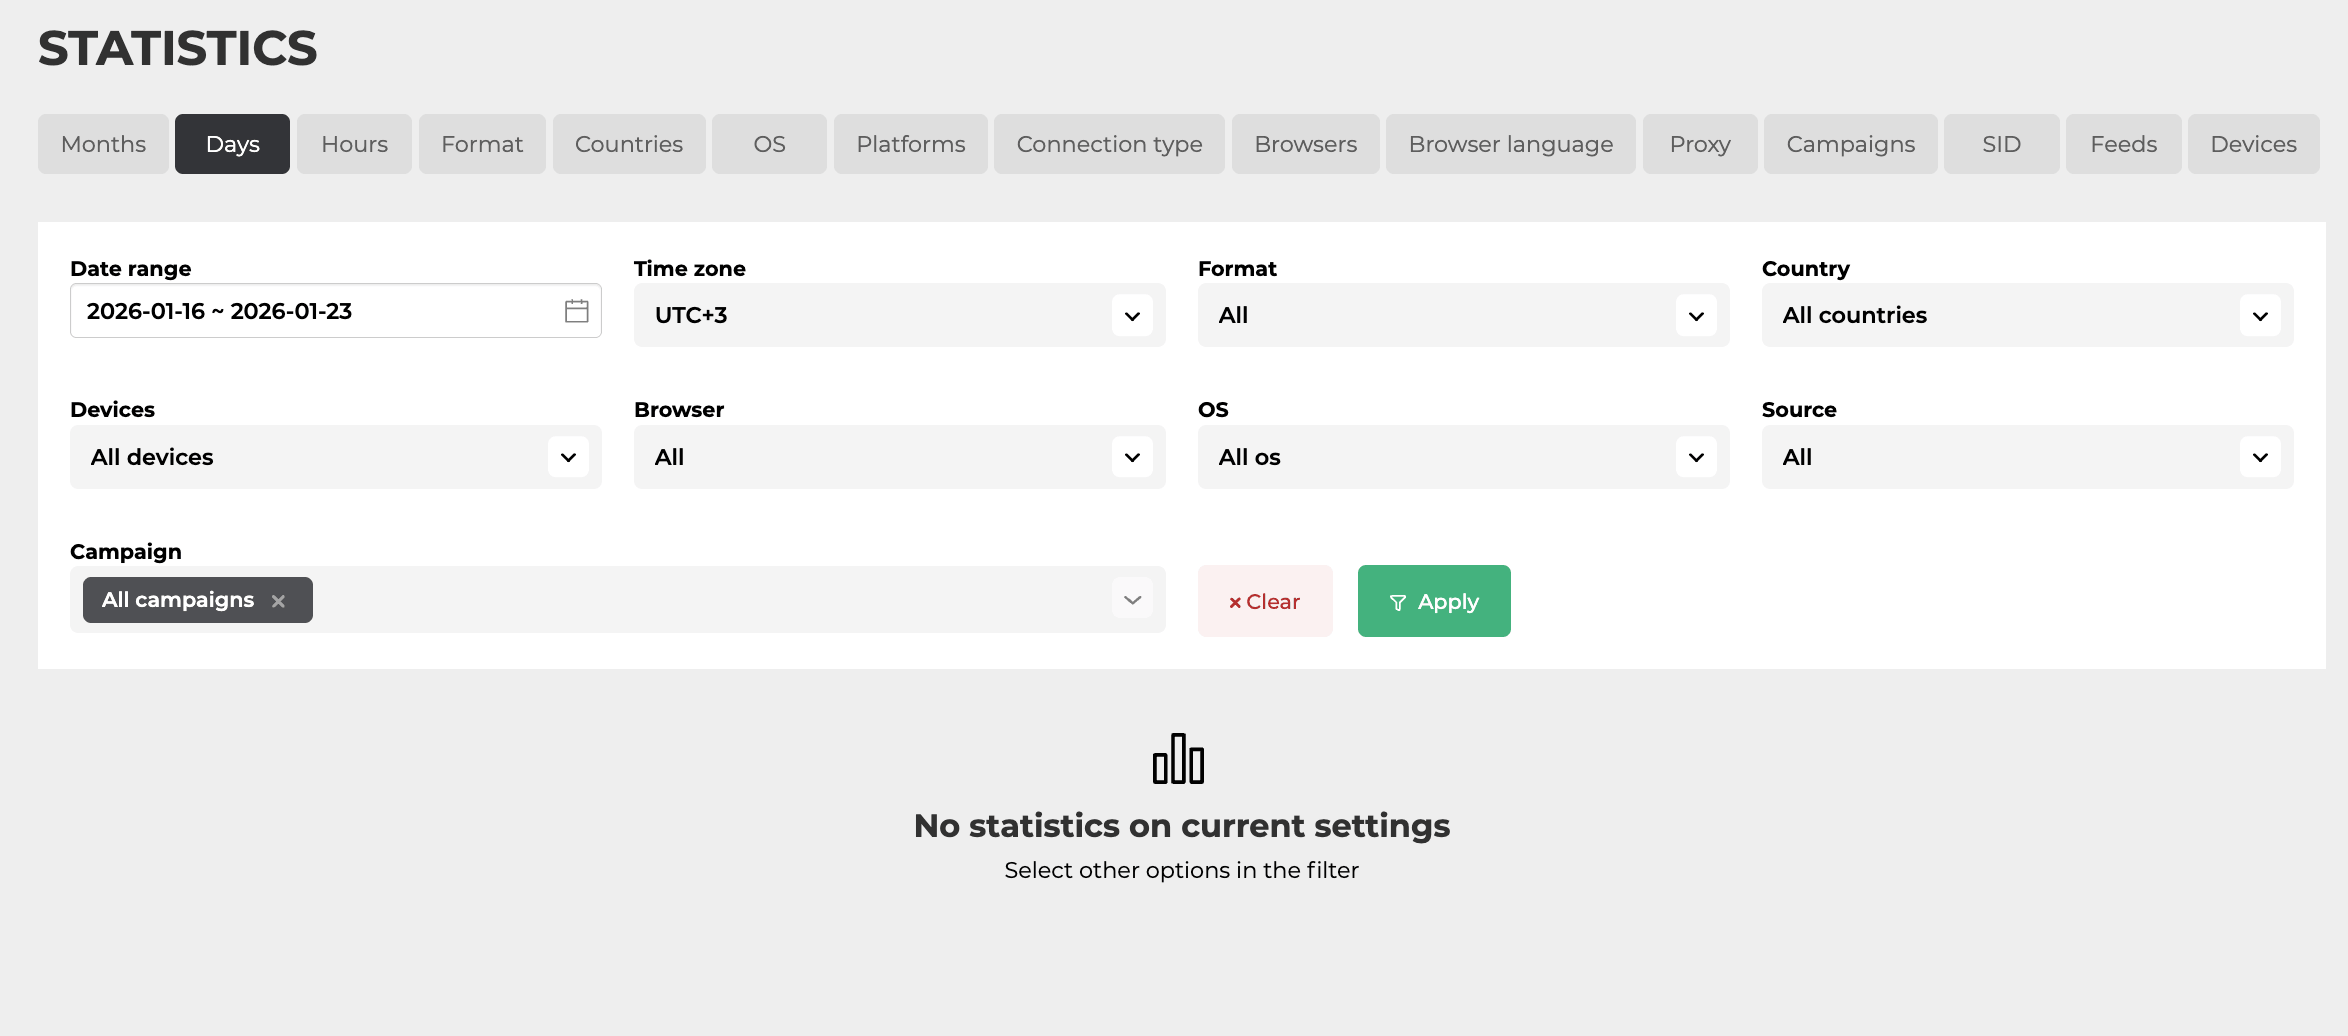Open the Feeds tab
Image resolution: width=2348 pixels, height=1036 pixels.
[2123, 144]
